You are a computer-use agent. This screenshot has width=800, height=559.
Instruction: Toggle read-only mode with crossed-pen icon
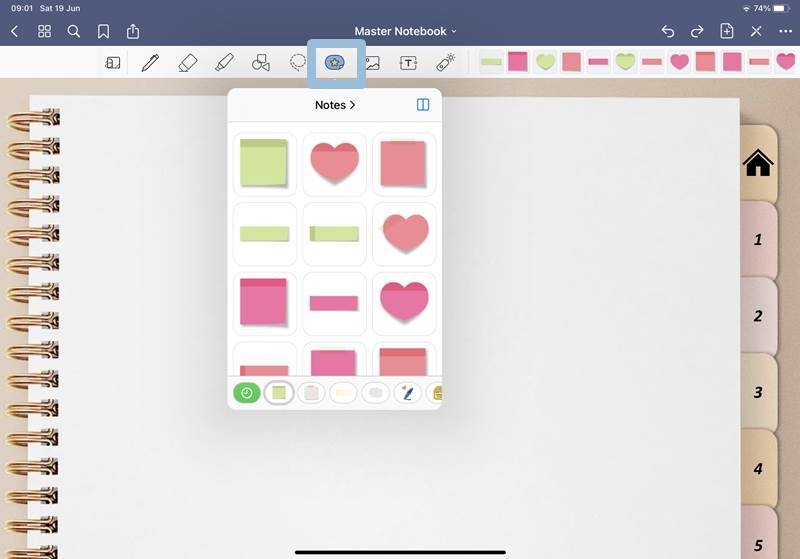(756, 32)
